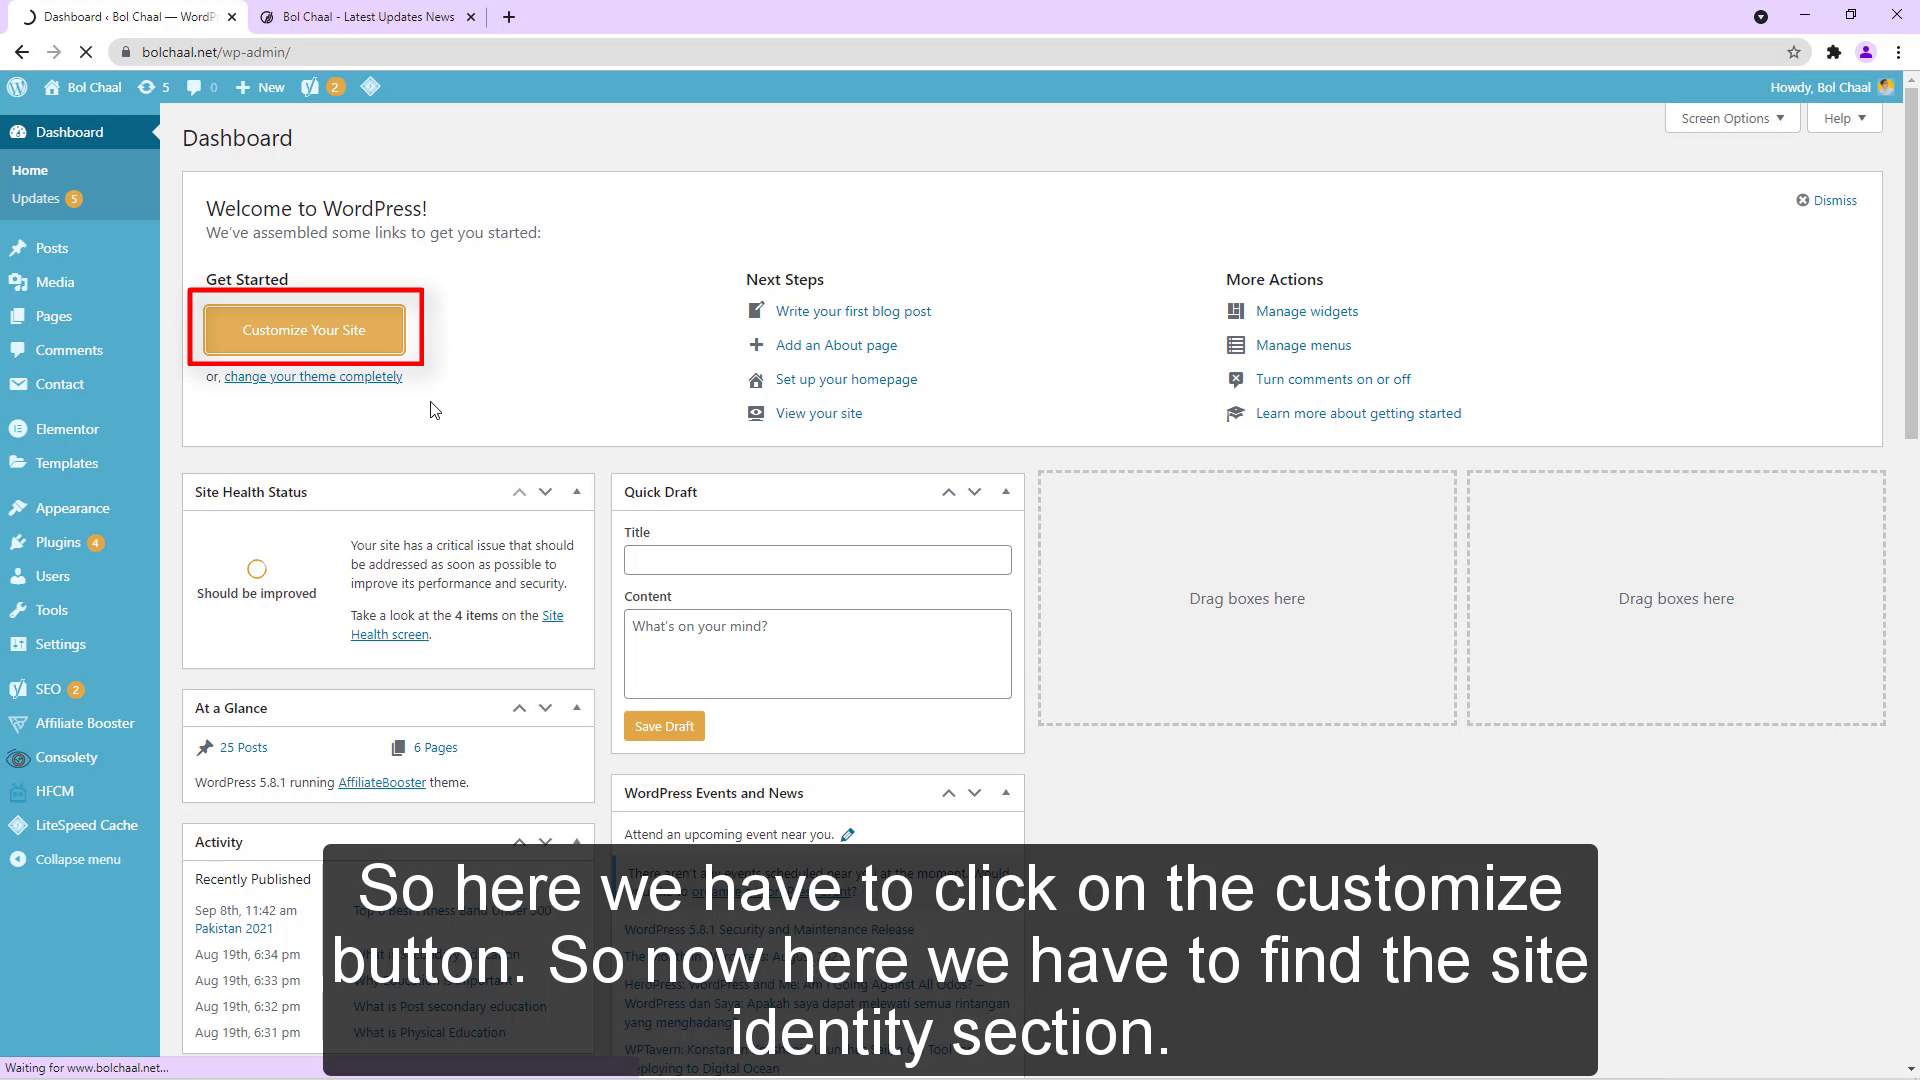Click Write your first blog post

[853, 311]
